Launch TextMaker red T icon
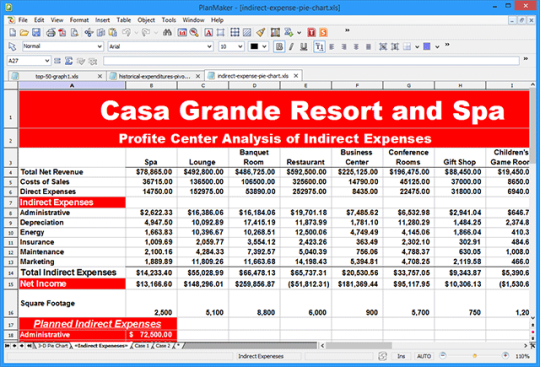540x367 pixels. click(x=311, y=33)
